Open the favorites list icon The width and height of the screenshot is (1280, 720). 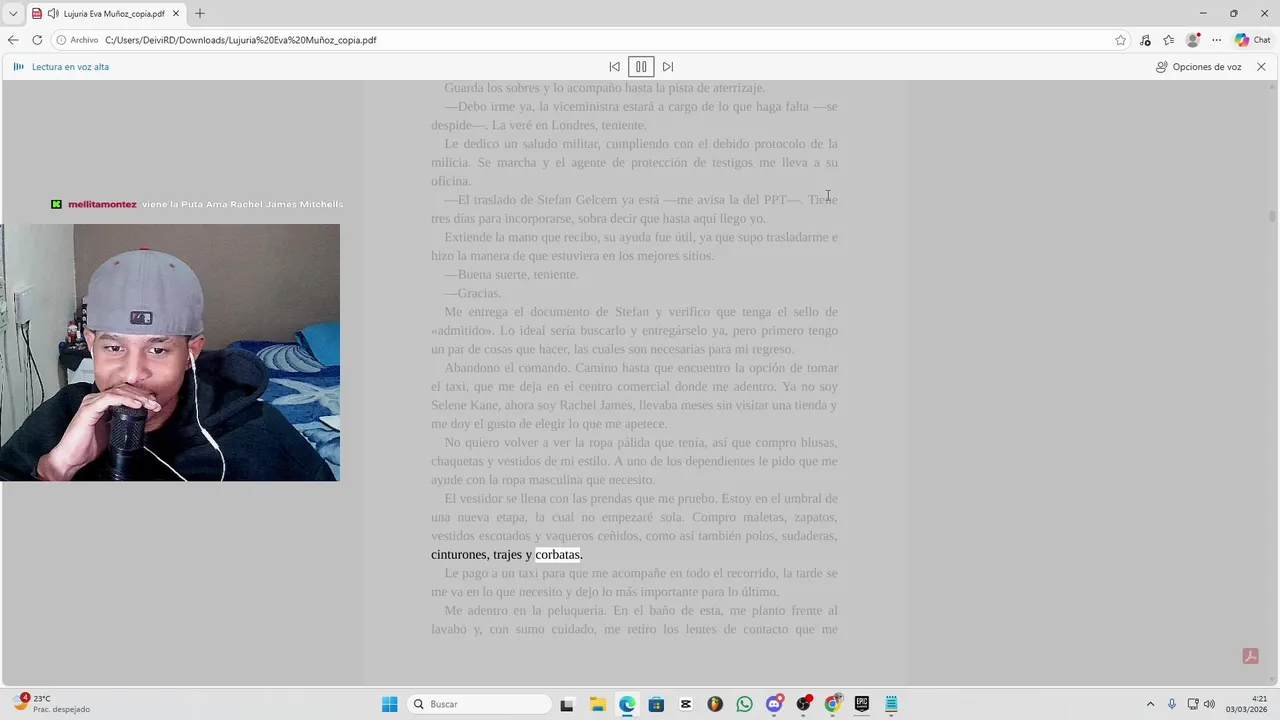(1168, 40)
